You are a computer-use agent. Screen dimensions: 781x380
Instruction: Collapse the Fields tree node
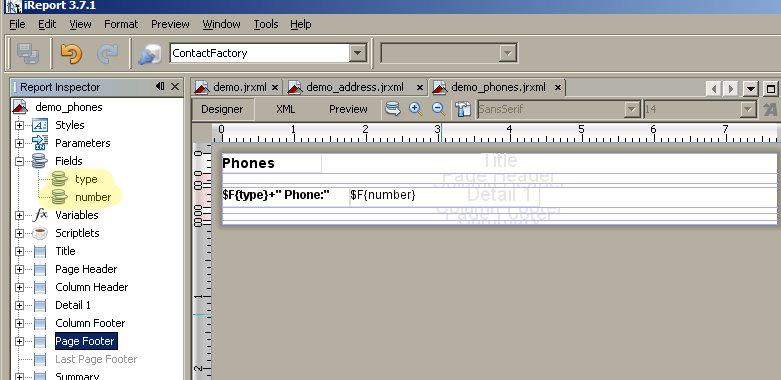(19, 161)
